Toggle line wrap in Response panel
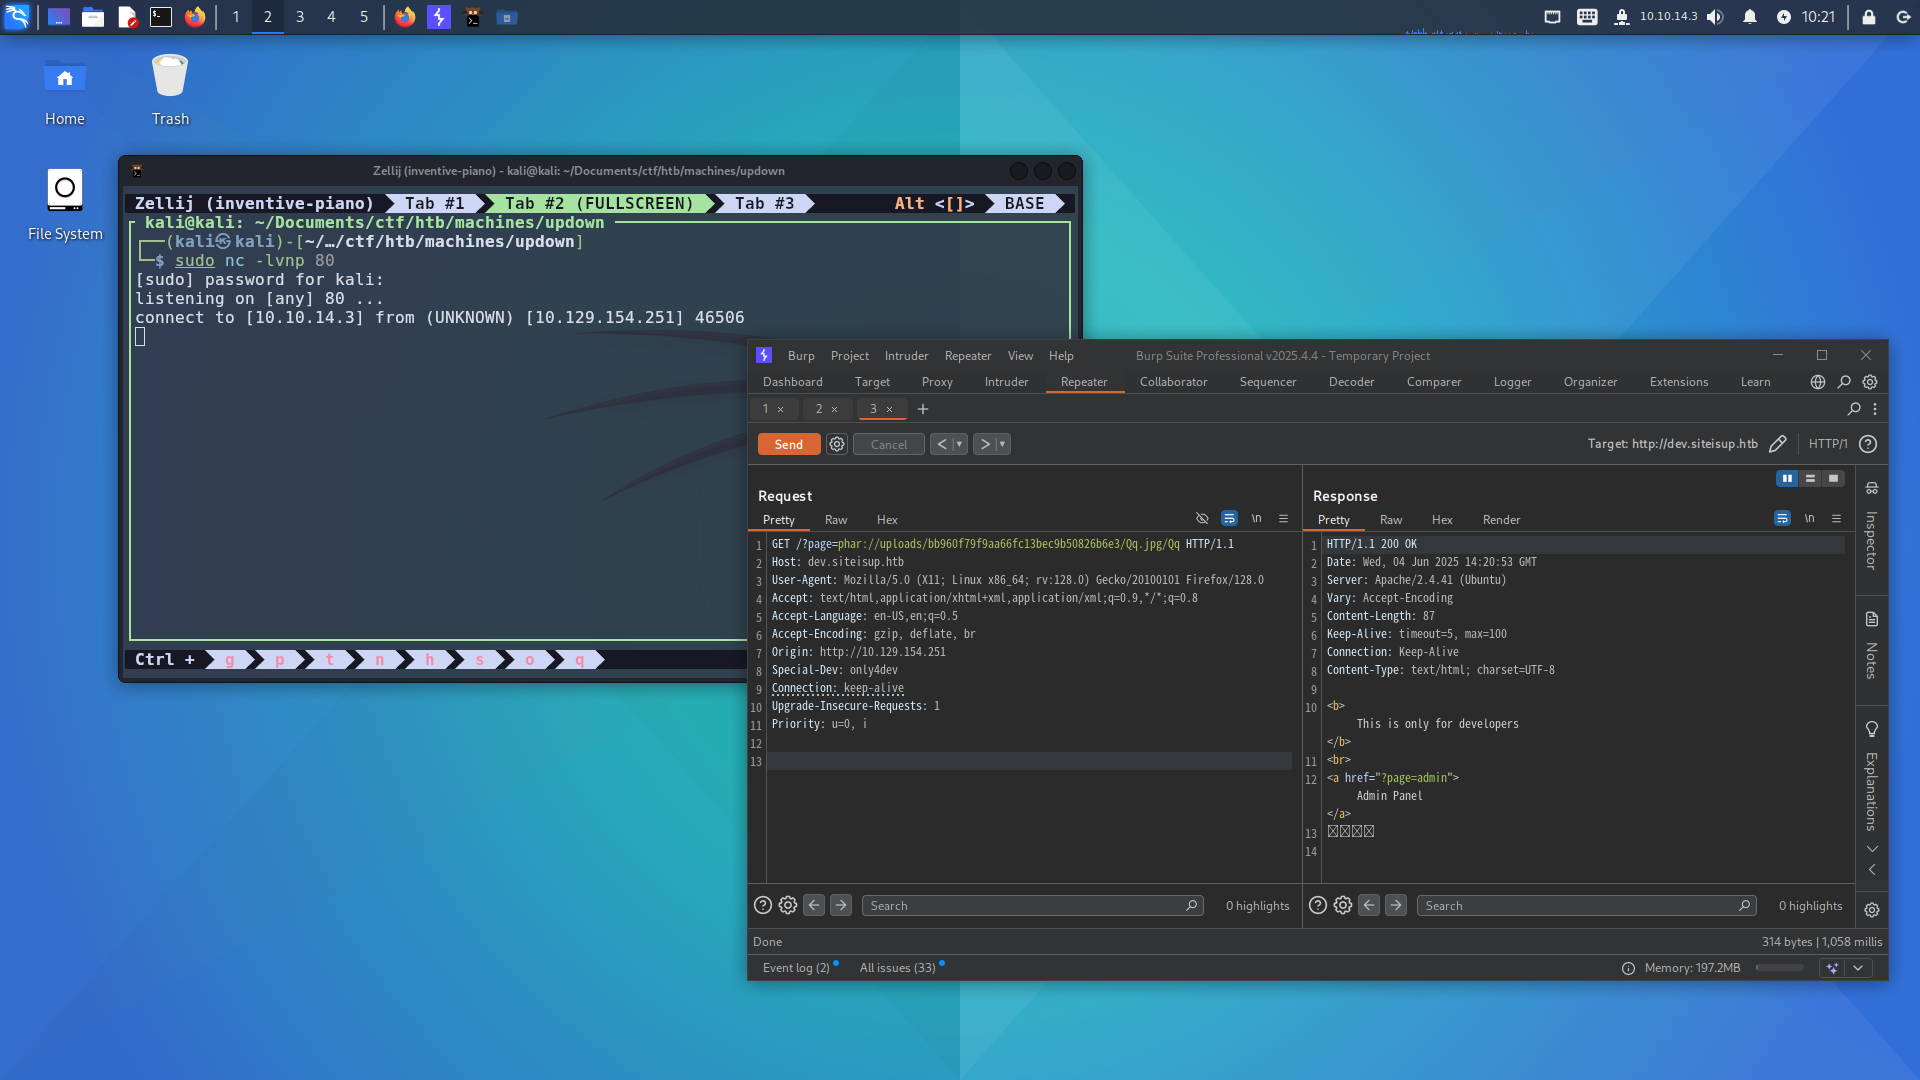This screenshot has width=1920, height=1080. 1782,518
